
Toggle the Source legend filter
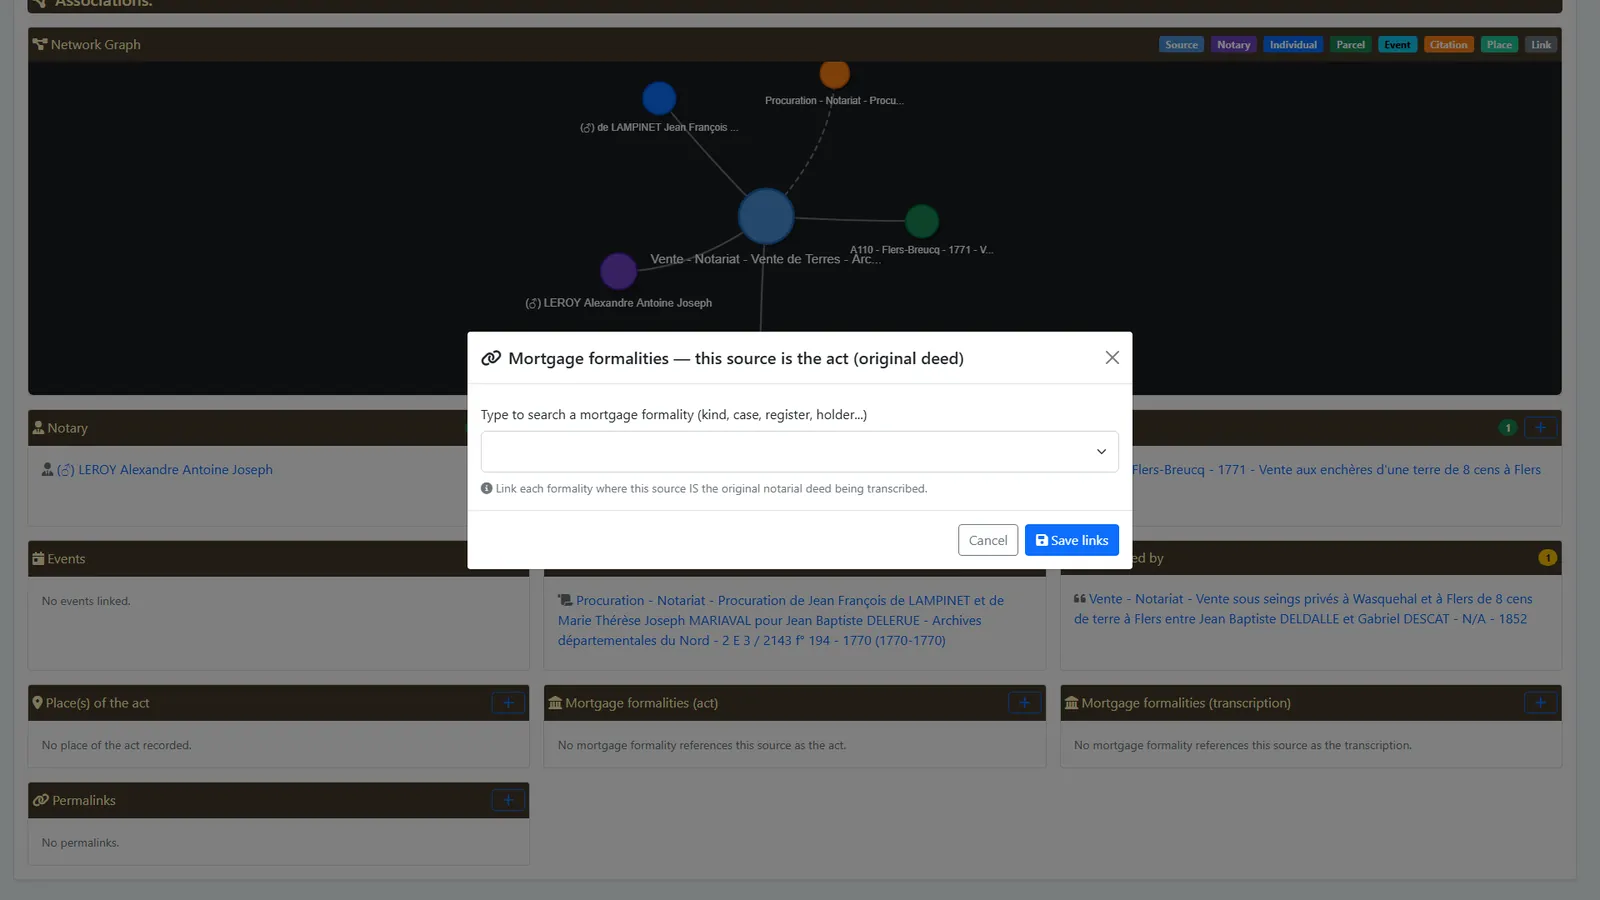(1181, 45)
